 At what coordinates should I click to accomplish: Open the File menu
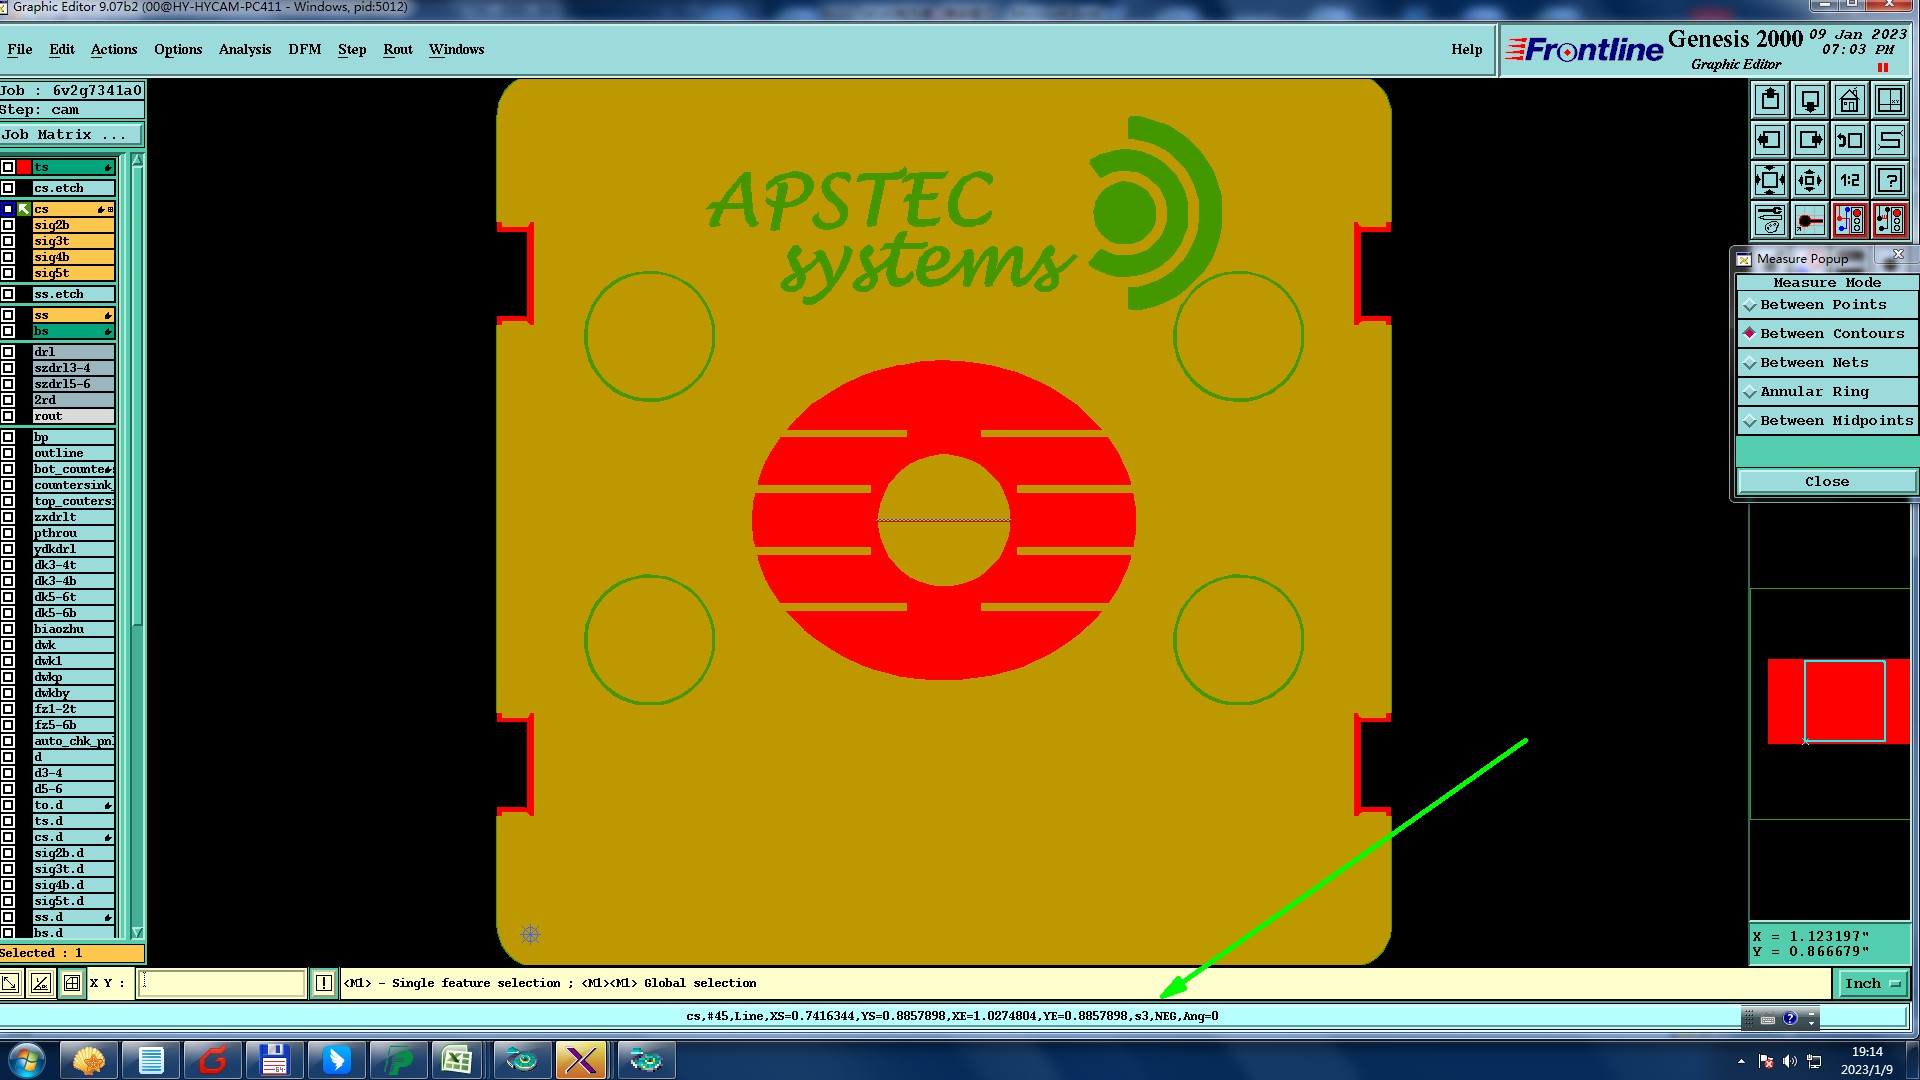(x=20, y=49)
